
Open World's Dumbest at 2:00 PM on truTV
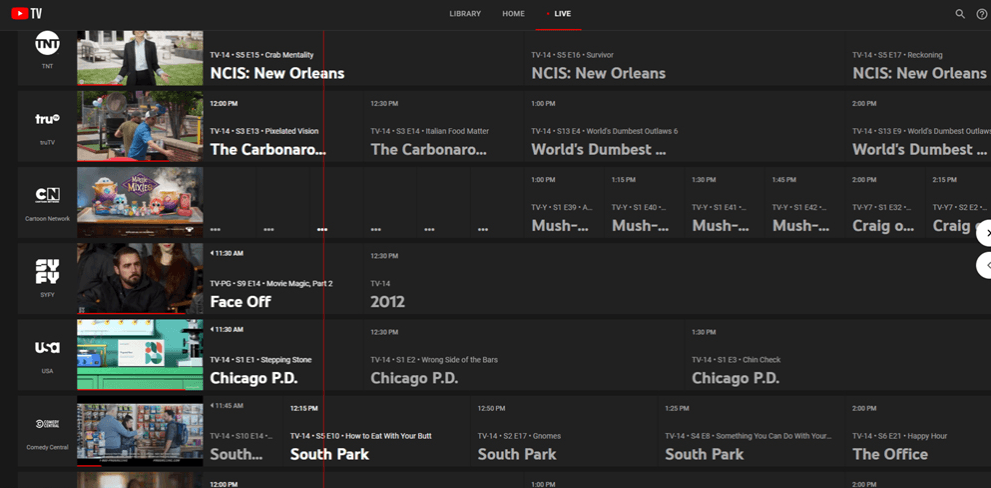coord(918,126)
